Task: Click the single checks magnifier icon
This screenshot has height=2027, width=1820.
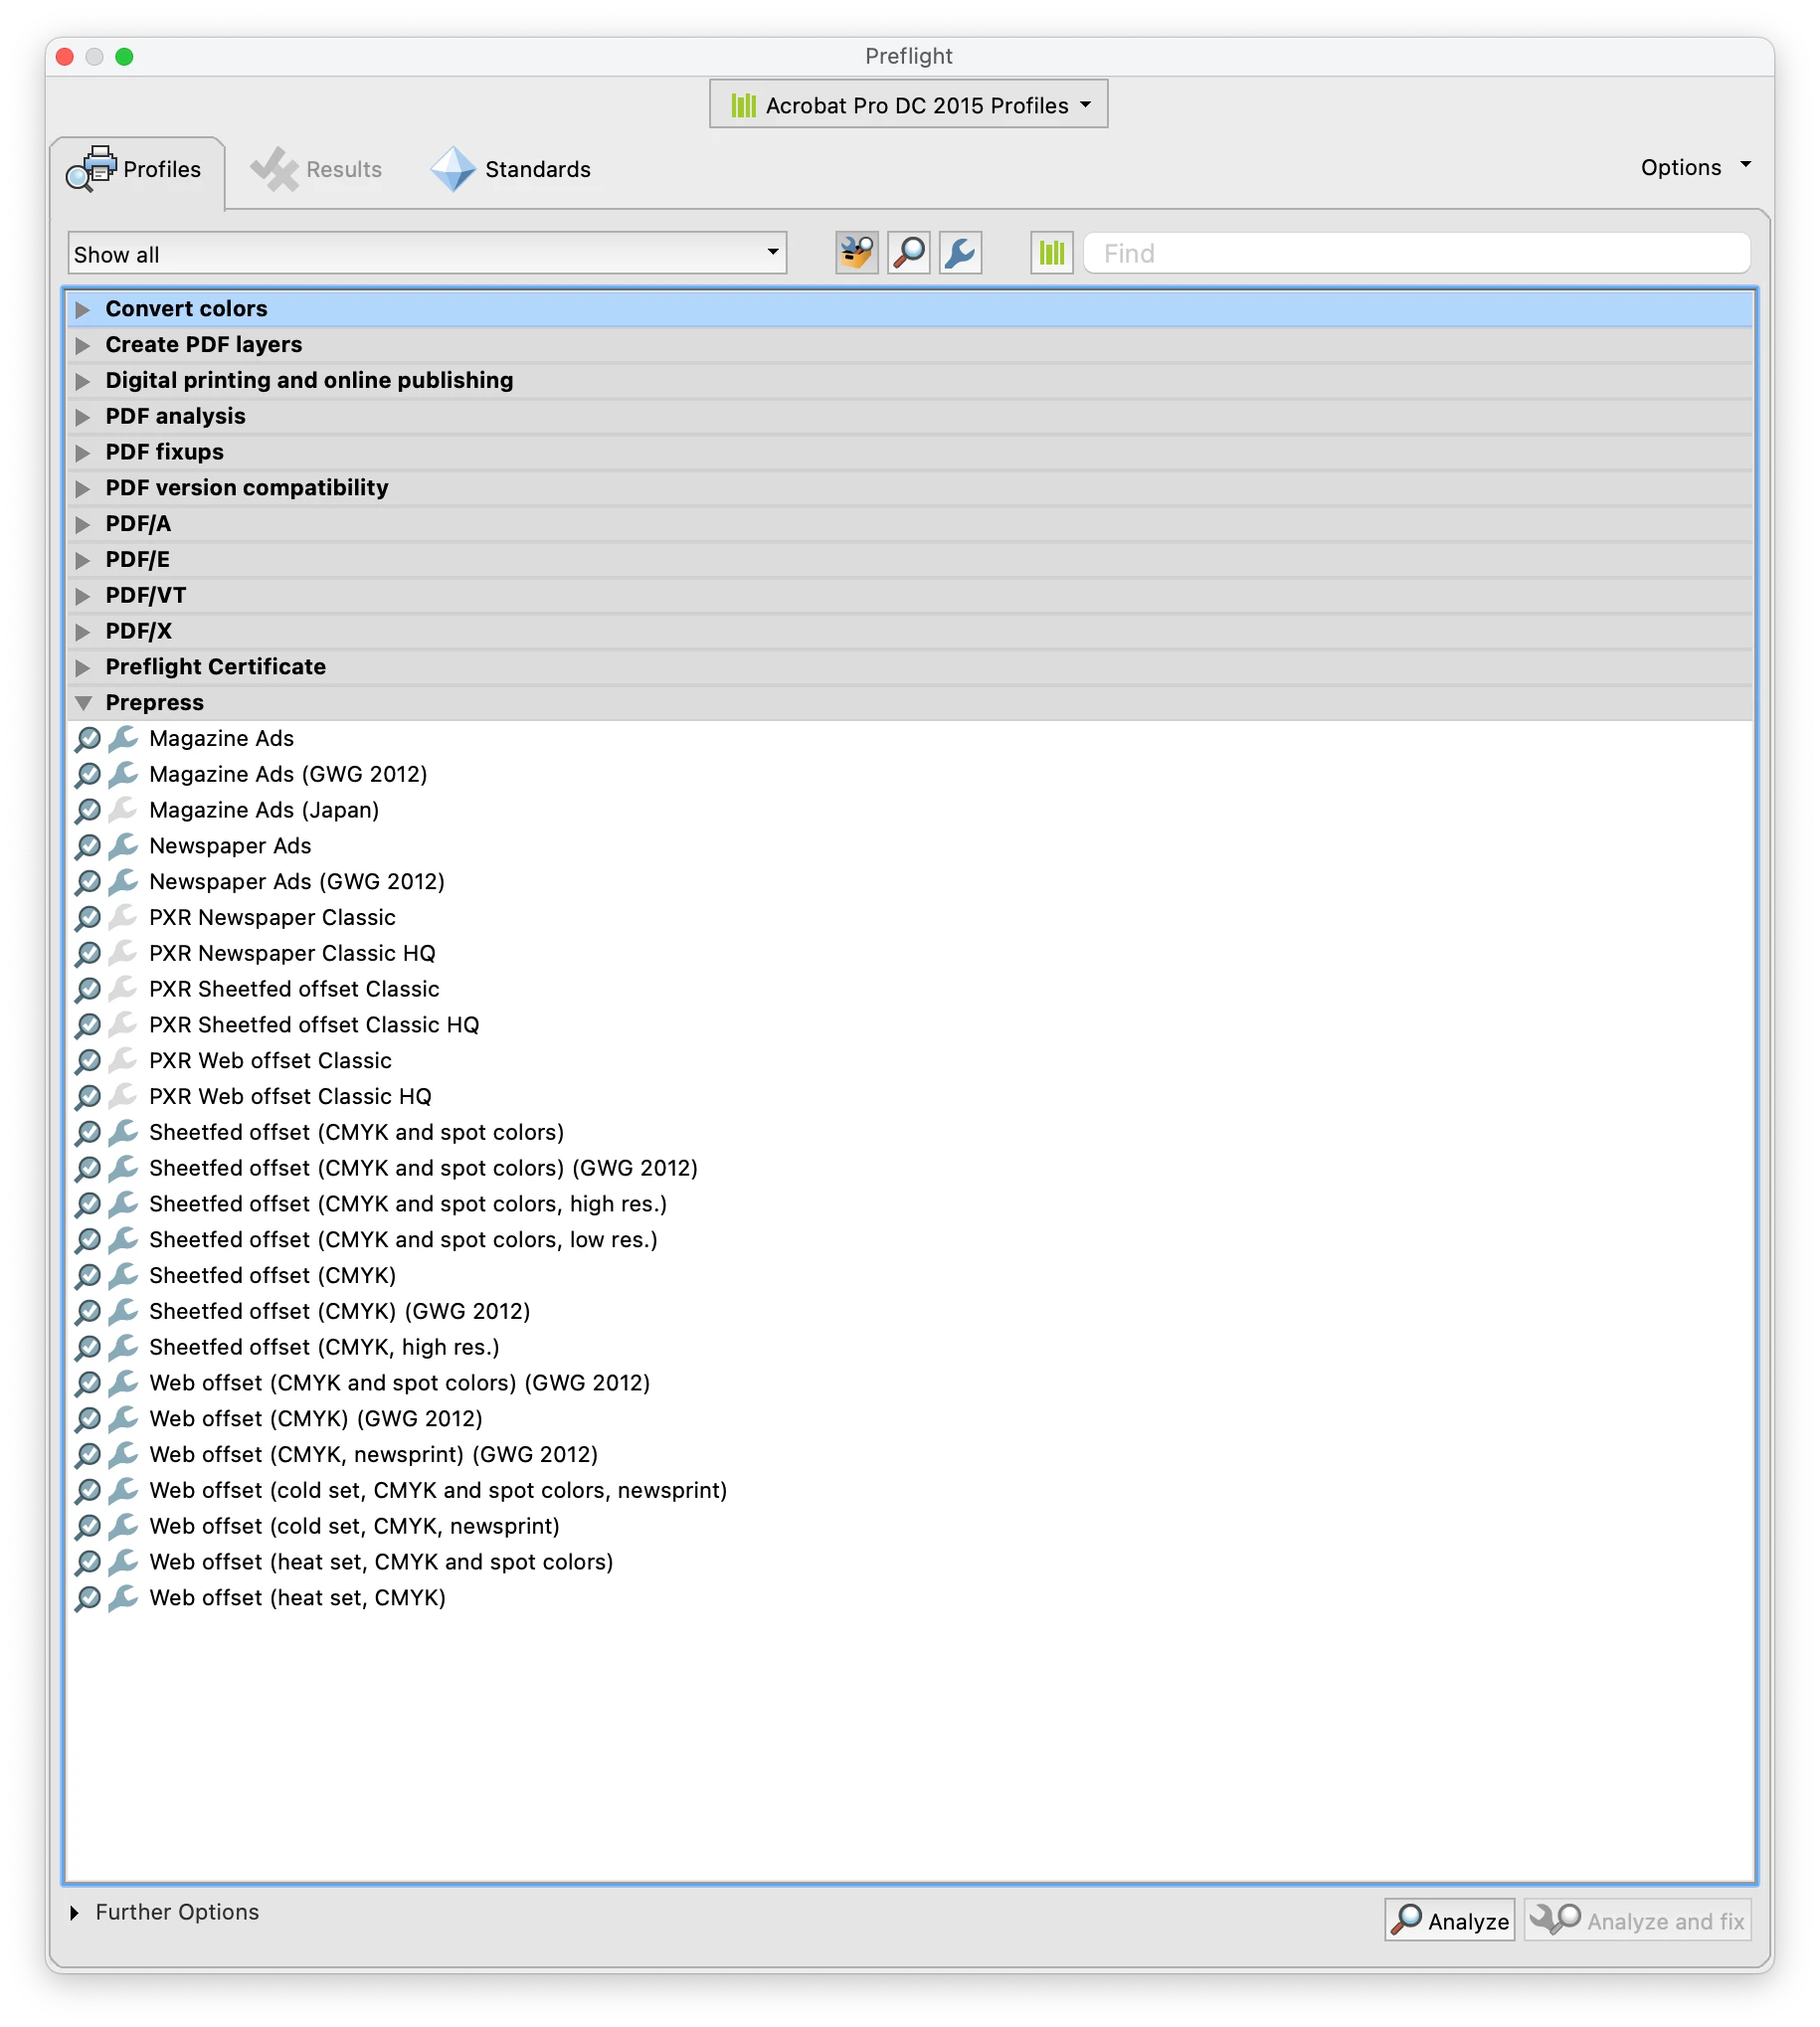Action: click(x=908, y=253)
